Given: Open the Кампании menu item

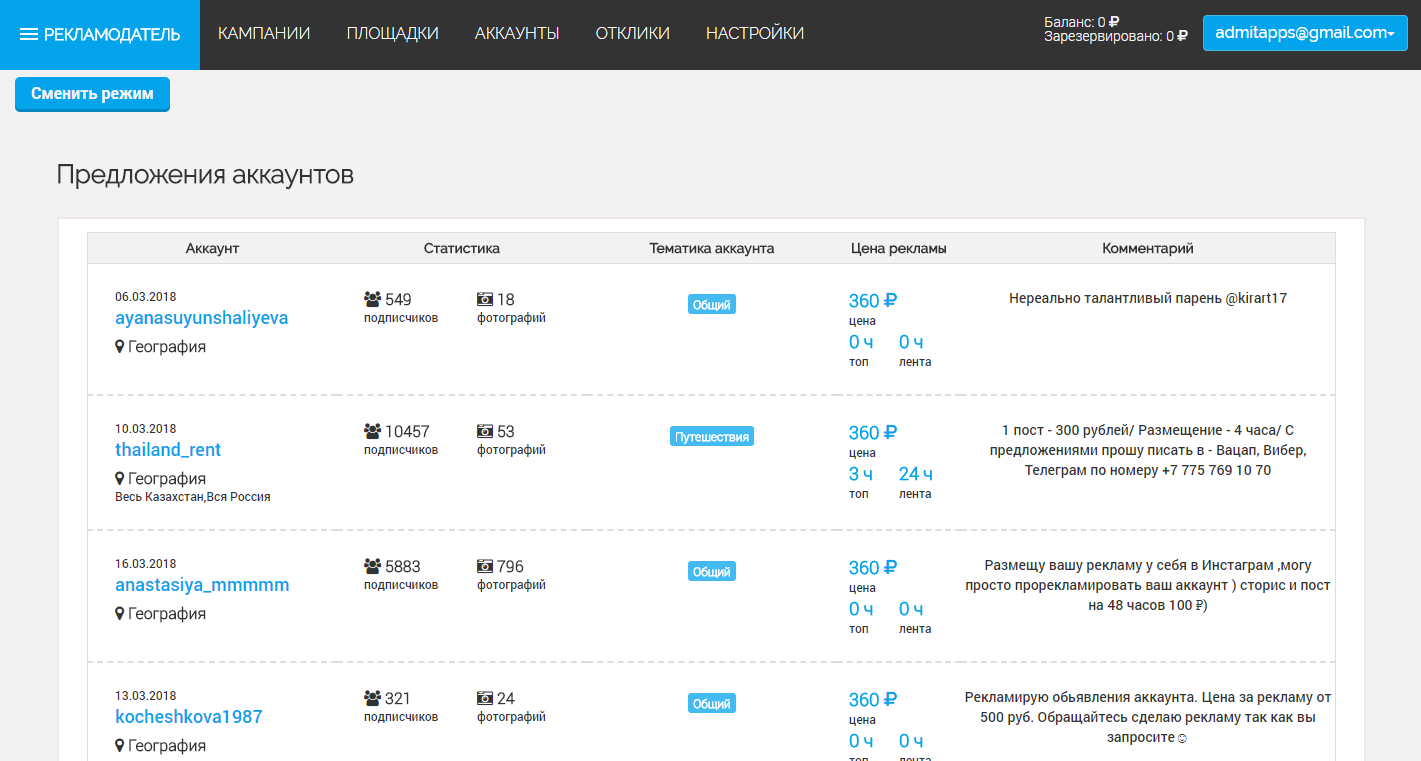Looking at the screenshot, I should point(264,34).
